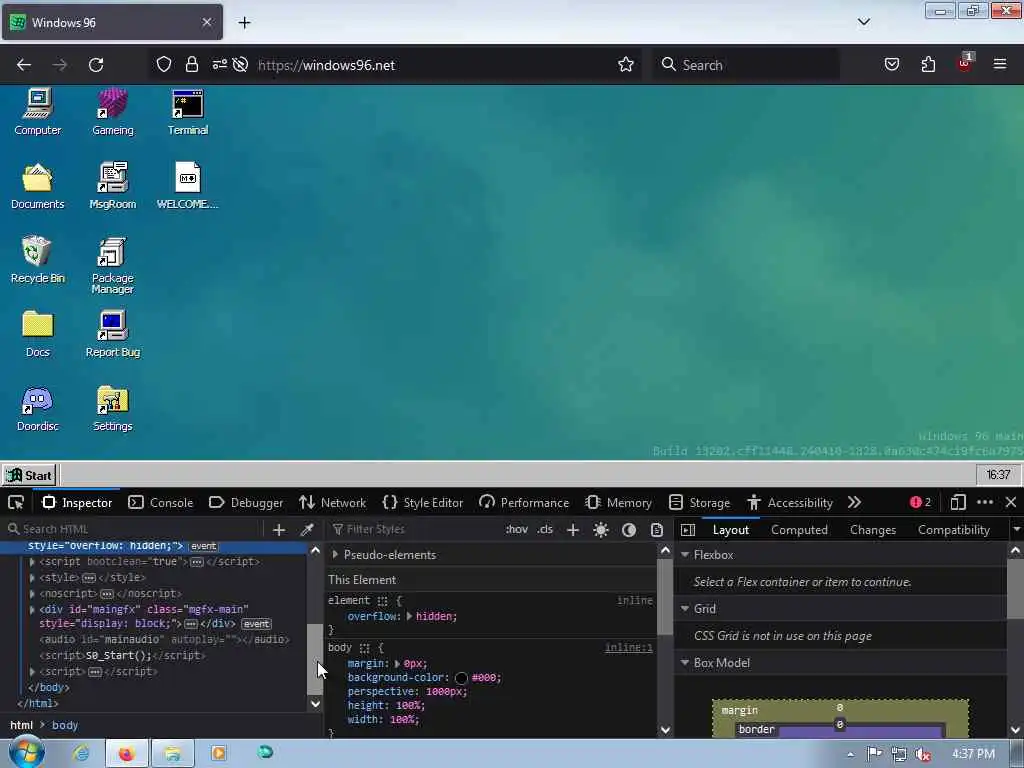Open the Settings desktop shortcut
Viewport: 1024px width, 768px height.
(112, 408)
